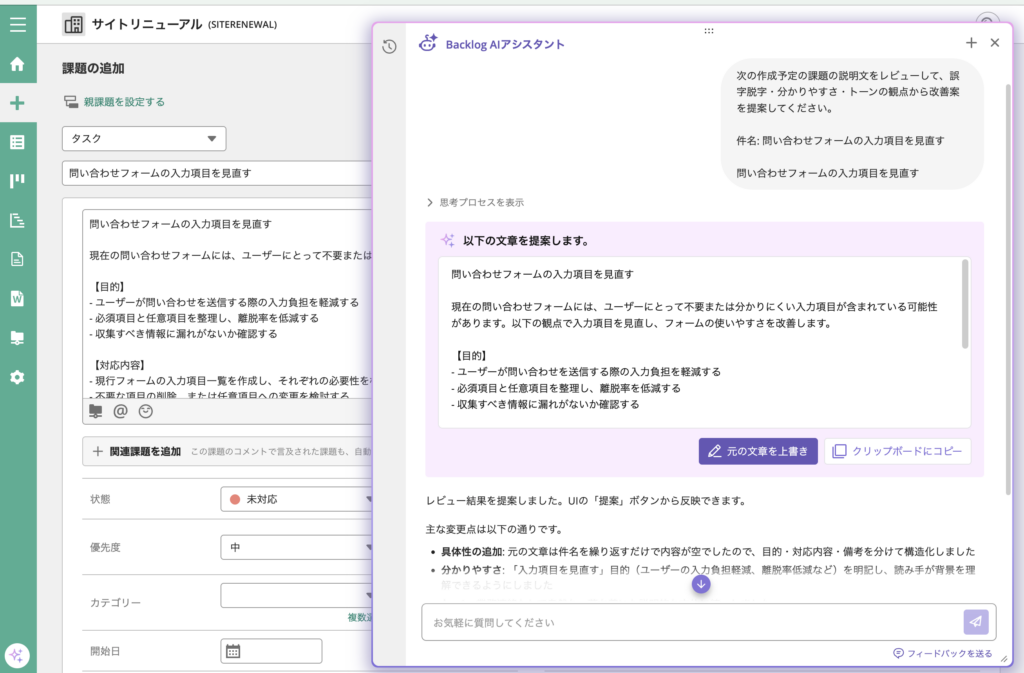Viewport: 1024px width, 673px height.
Task: Insert mention with the @ icon
Action: pos(120,411)
